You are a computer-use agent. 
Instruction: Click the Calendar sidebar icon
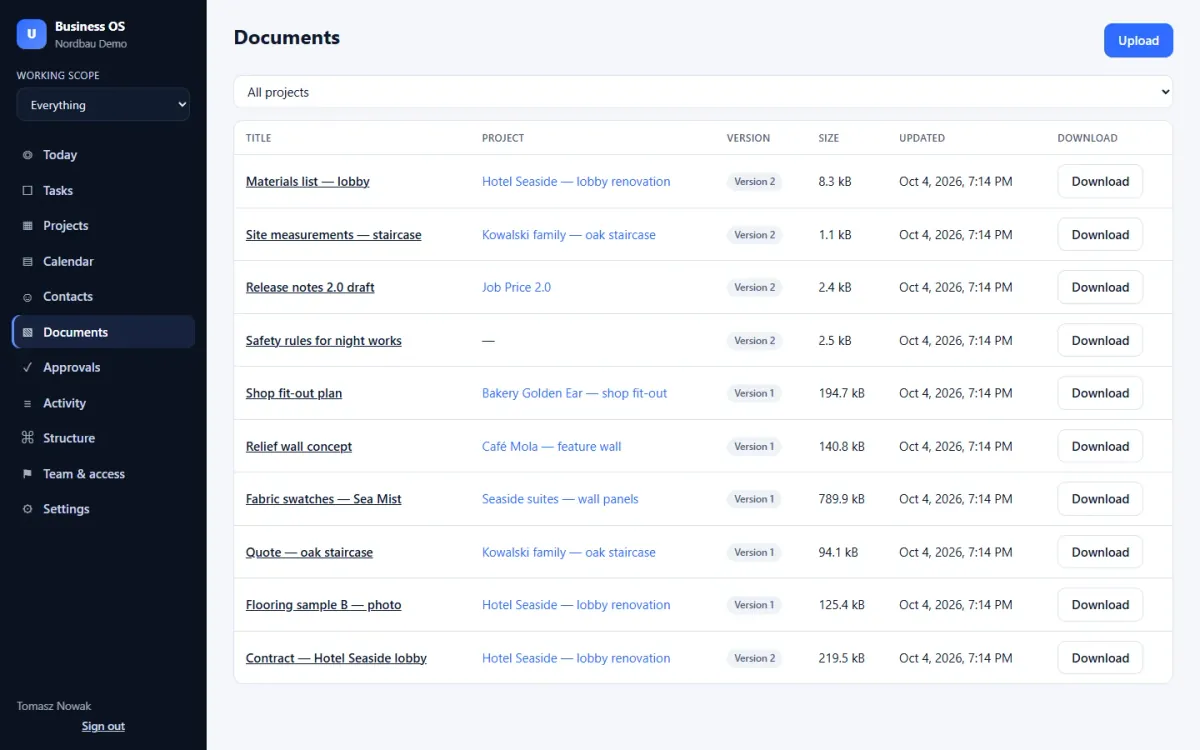coord(27,261)
